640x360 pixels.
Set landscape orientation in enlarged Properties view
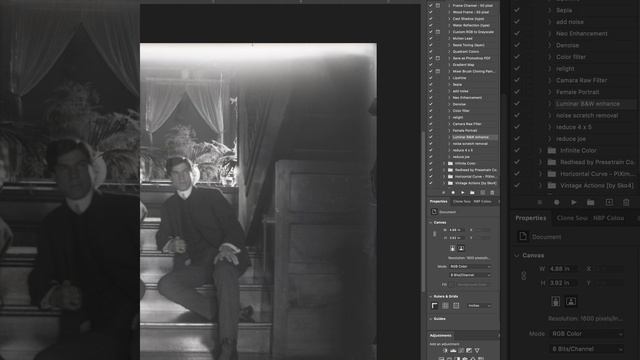tap(571, 302)
